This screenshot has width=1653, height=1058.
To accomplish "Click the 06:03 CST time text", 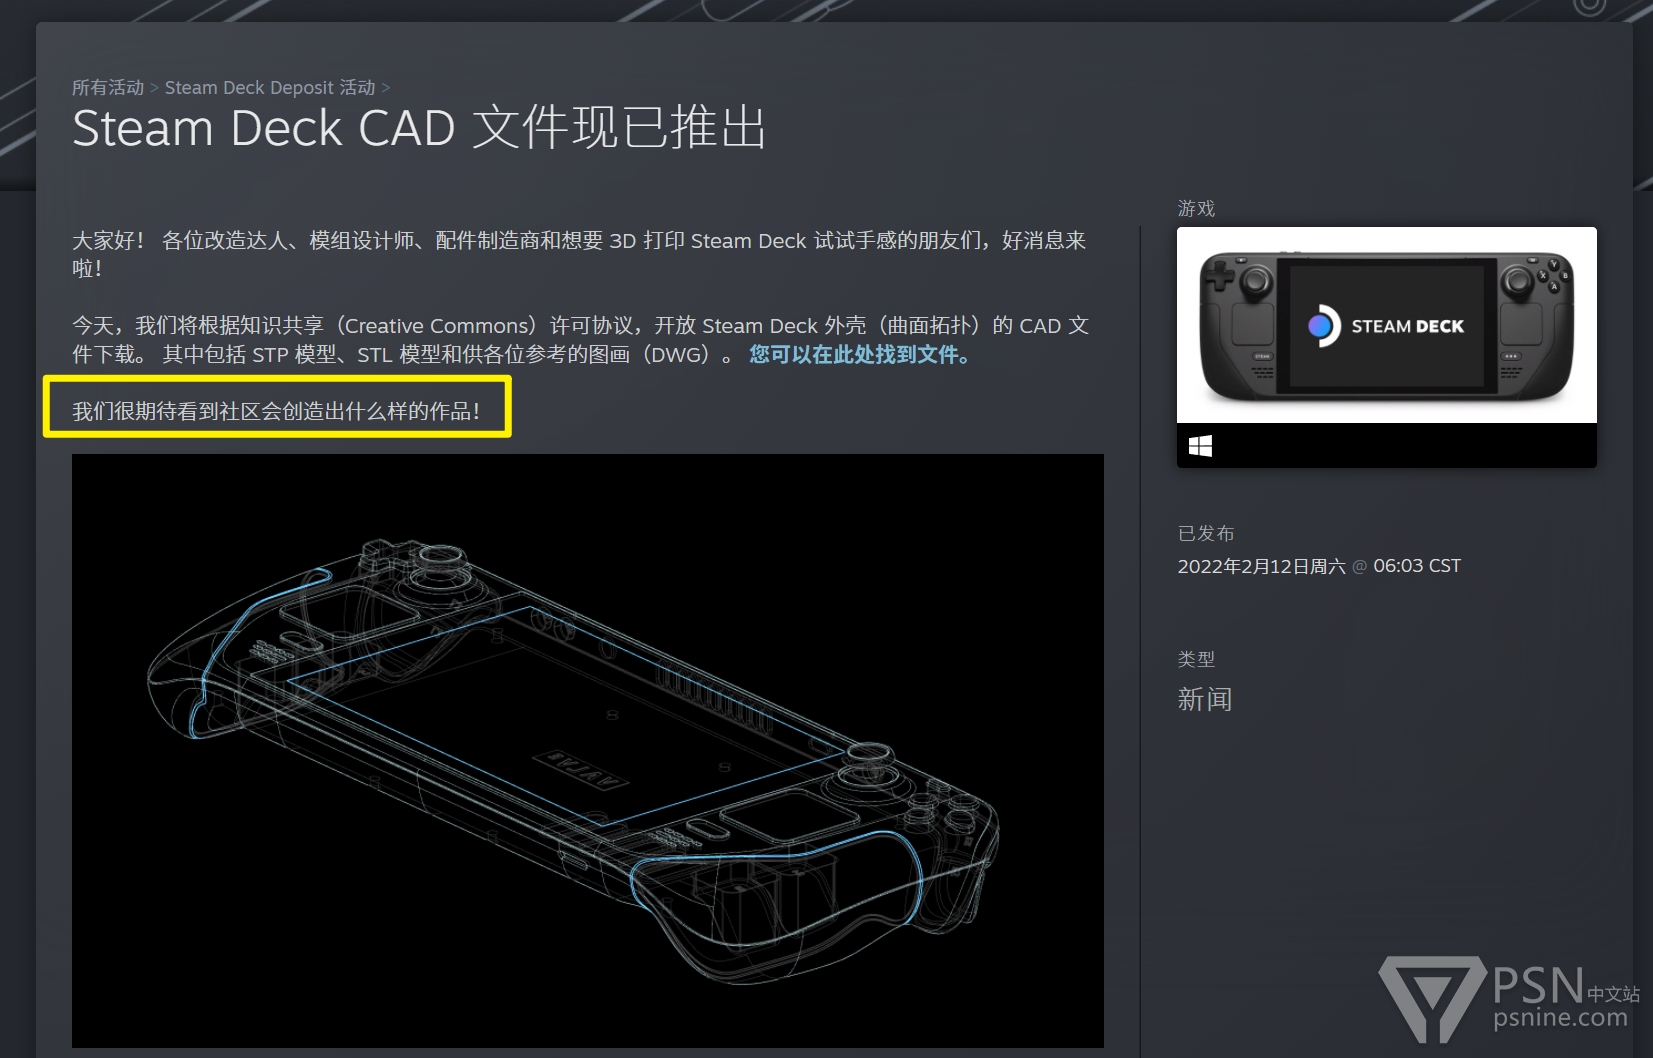I will tap(1417, 566).
